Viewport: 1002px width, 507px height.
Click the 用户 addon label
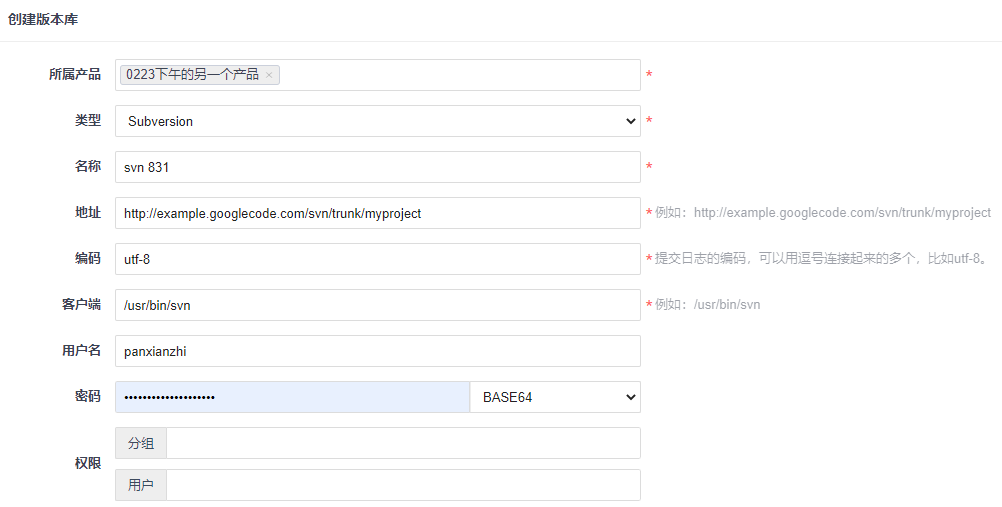click(x=141, y=485)
